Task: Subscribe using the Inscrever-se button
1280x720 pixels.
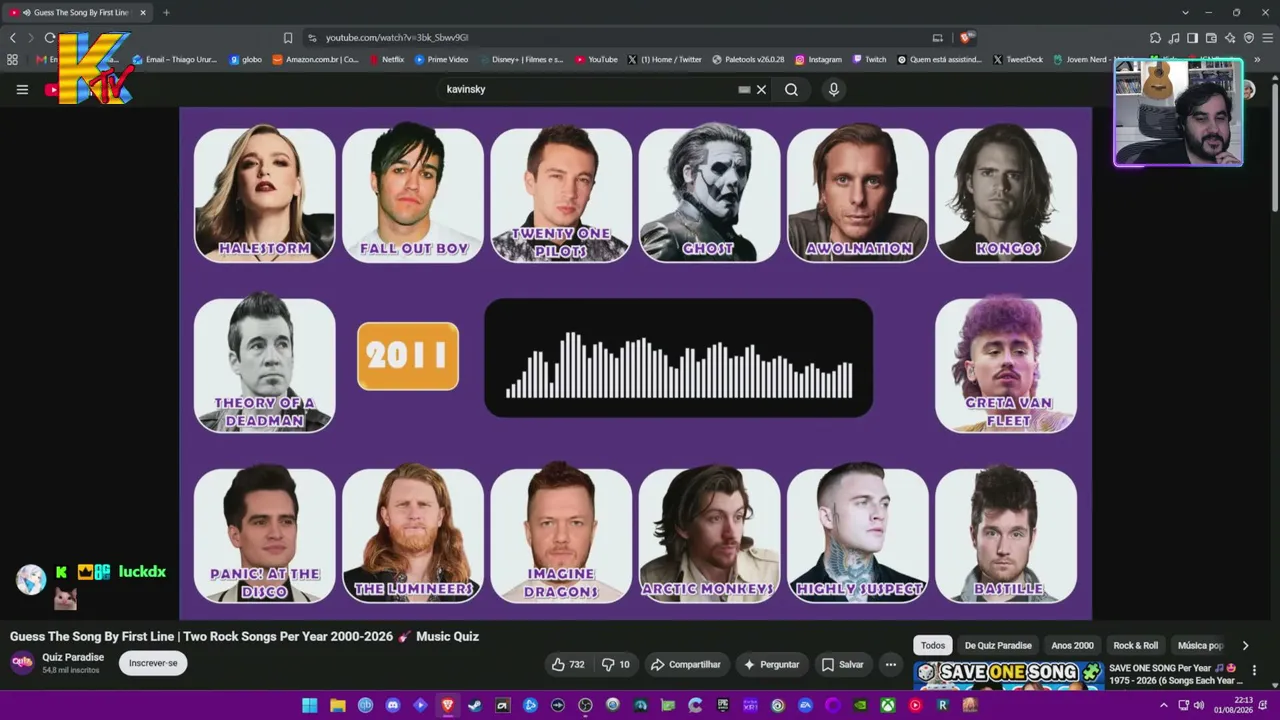Action: point(153,663)
